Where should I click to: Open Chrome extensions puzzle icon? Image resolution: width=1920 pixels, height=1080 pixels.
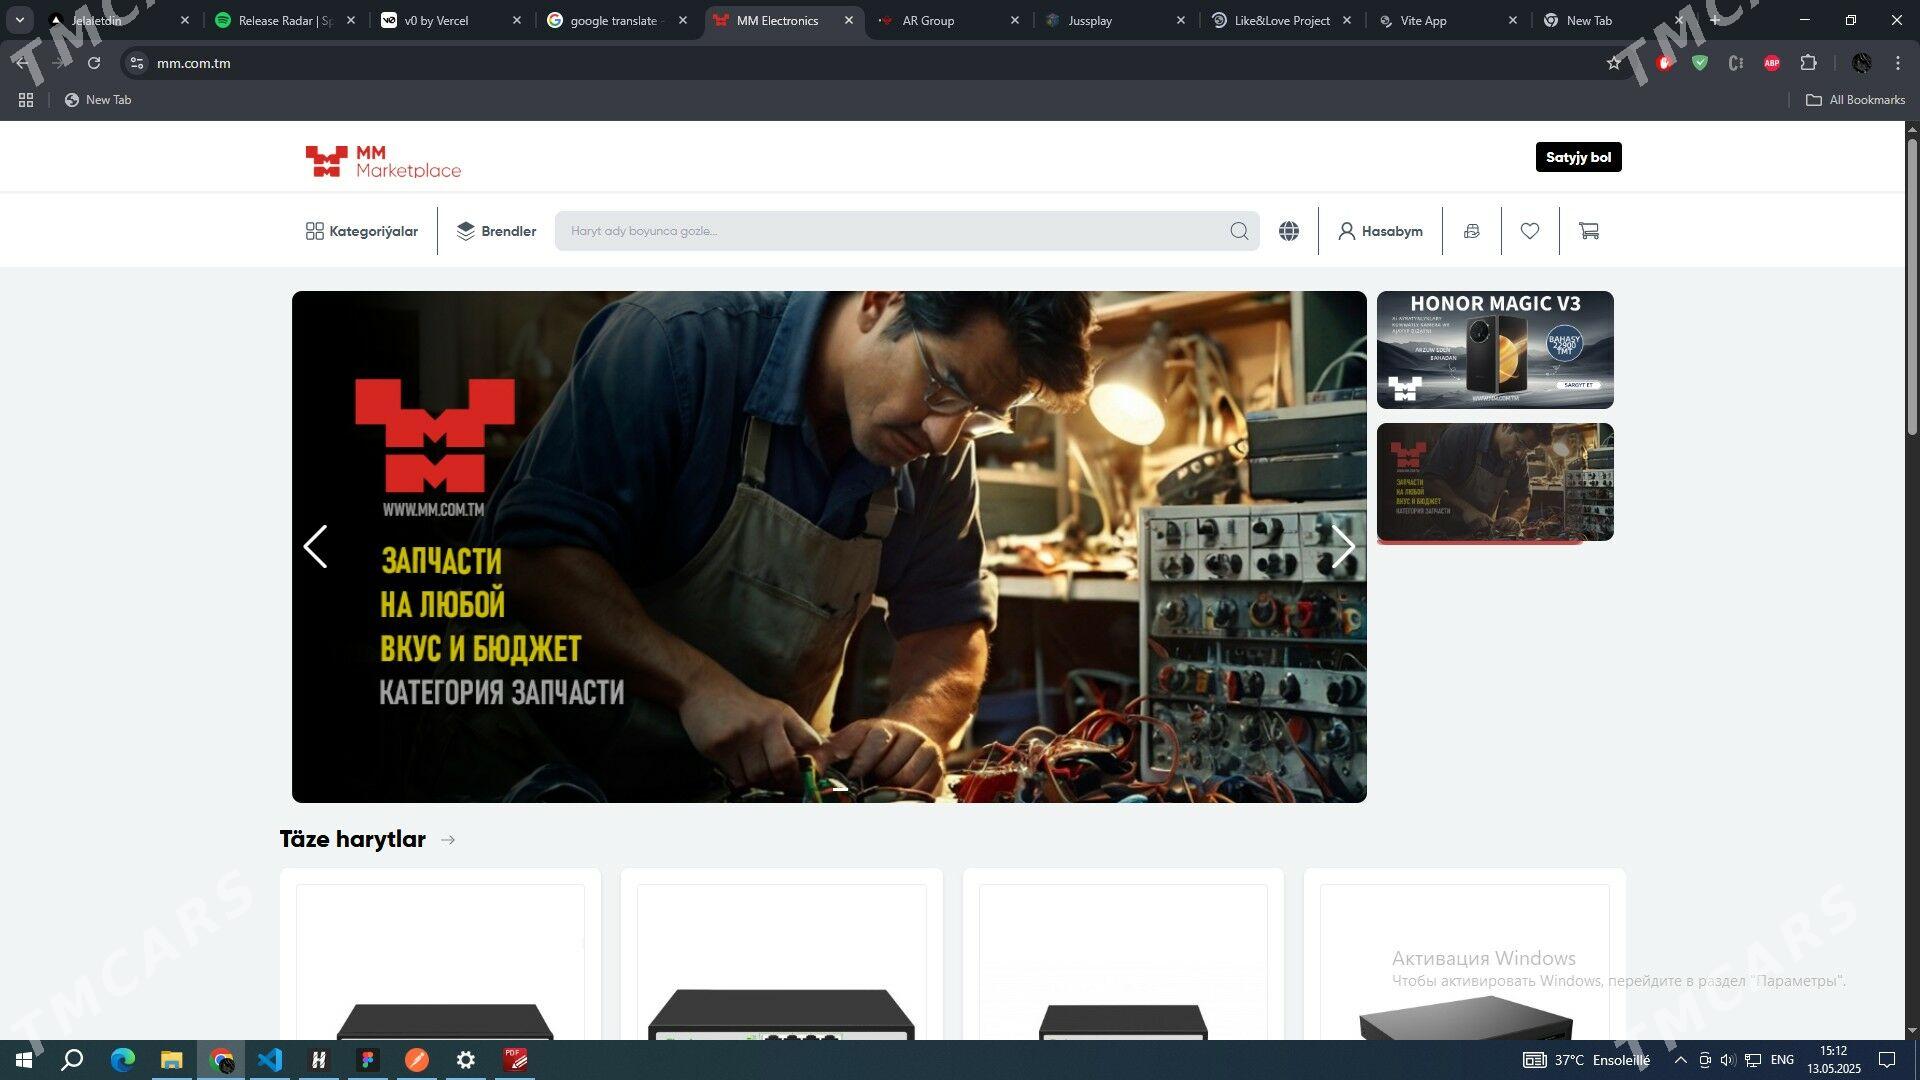pos(1808,63)
